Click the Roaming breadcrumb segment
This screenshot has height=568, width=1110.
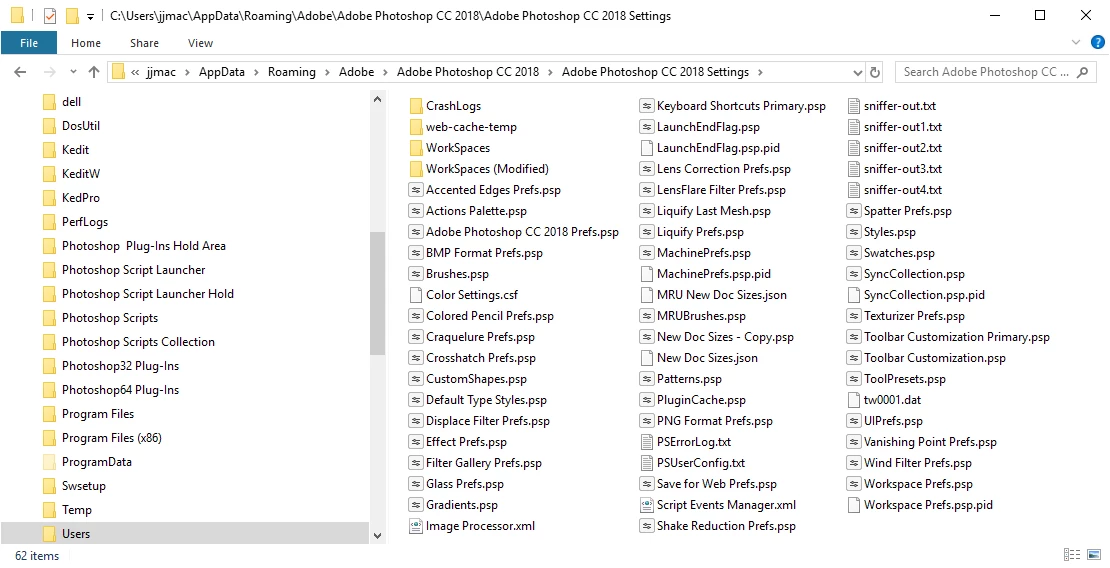(x=292, y=72)
